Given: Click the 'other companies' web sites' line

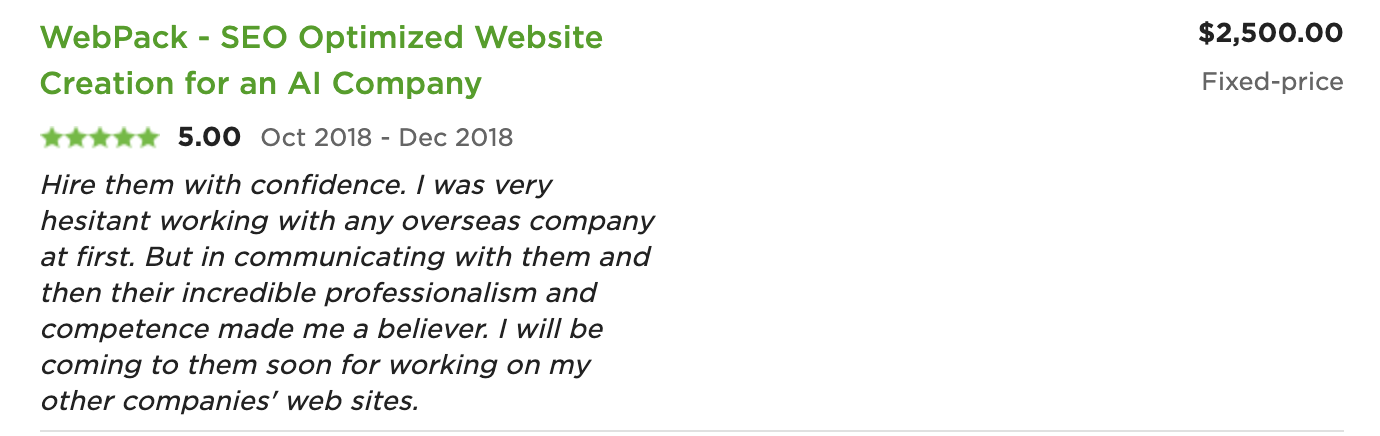Looking at the screenshot, I should point(228,401).
